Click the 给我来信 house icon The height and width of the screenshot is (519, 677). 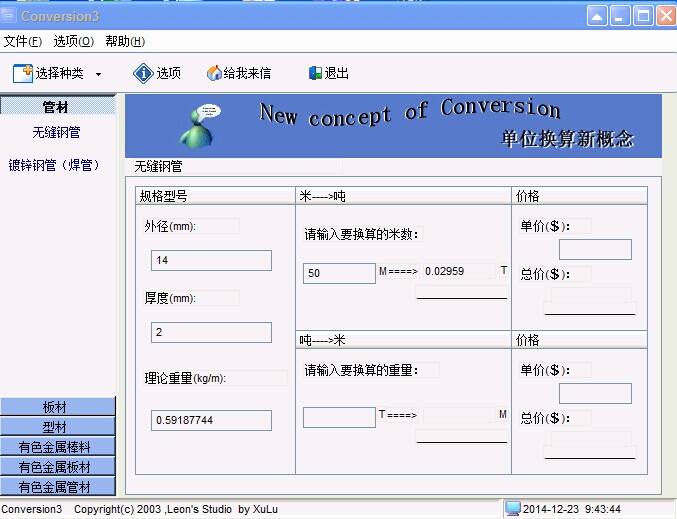point(214,73)
